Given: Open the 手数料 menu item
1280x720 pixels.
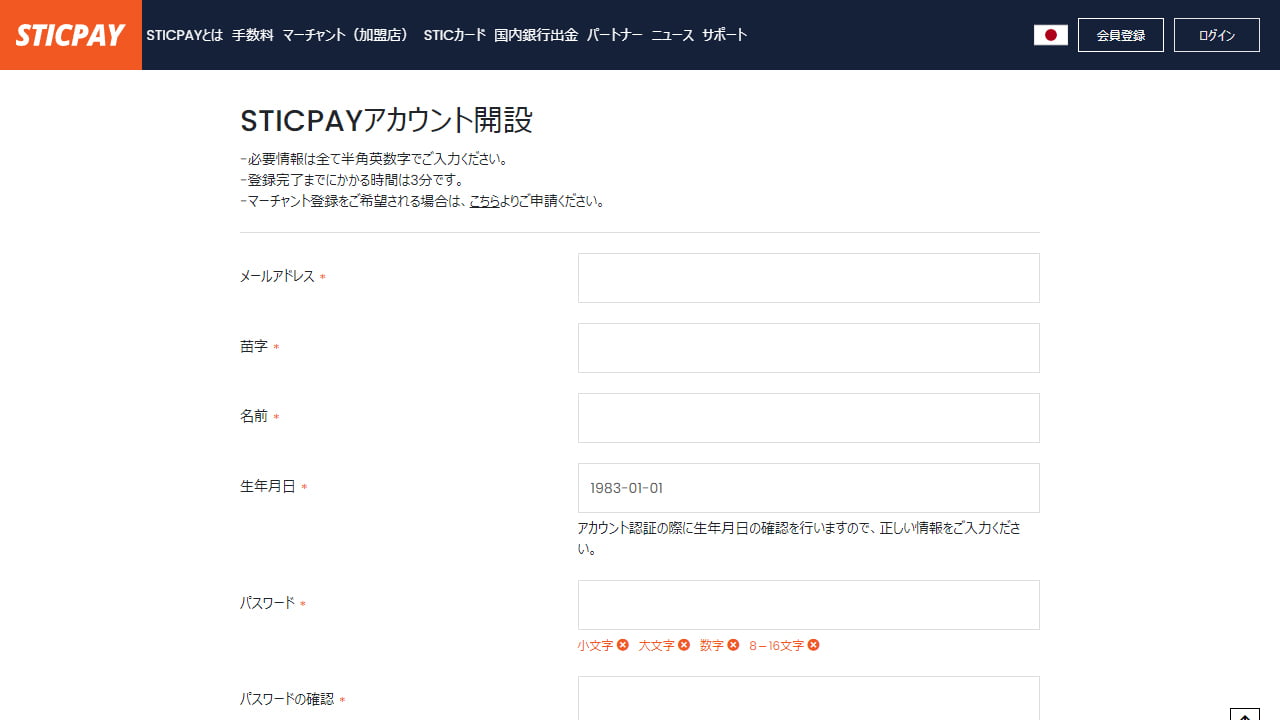Looking at the screenshot, I should 252,35.
